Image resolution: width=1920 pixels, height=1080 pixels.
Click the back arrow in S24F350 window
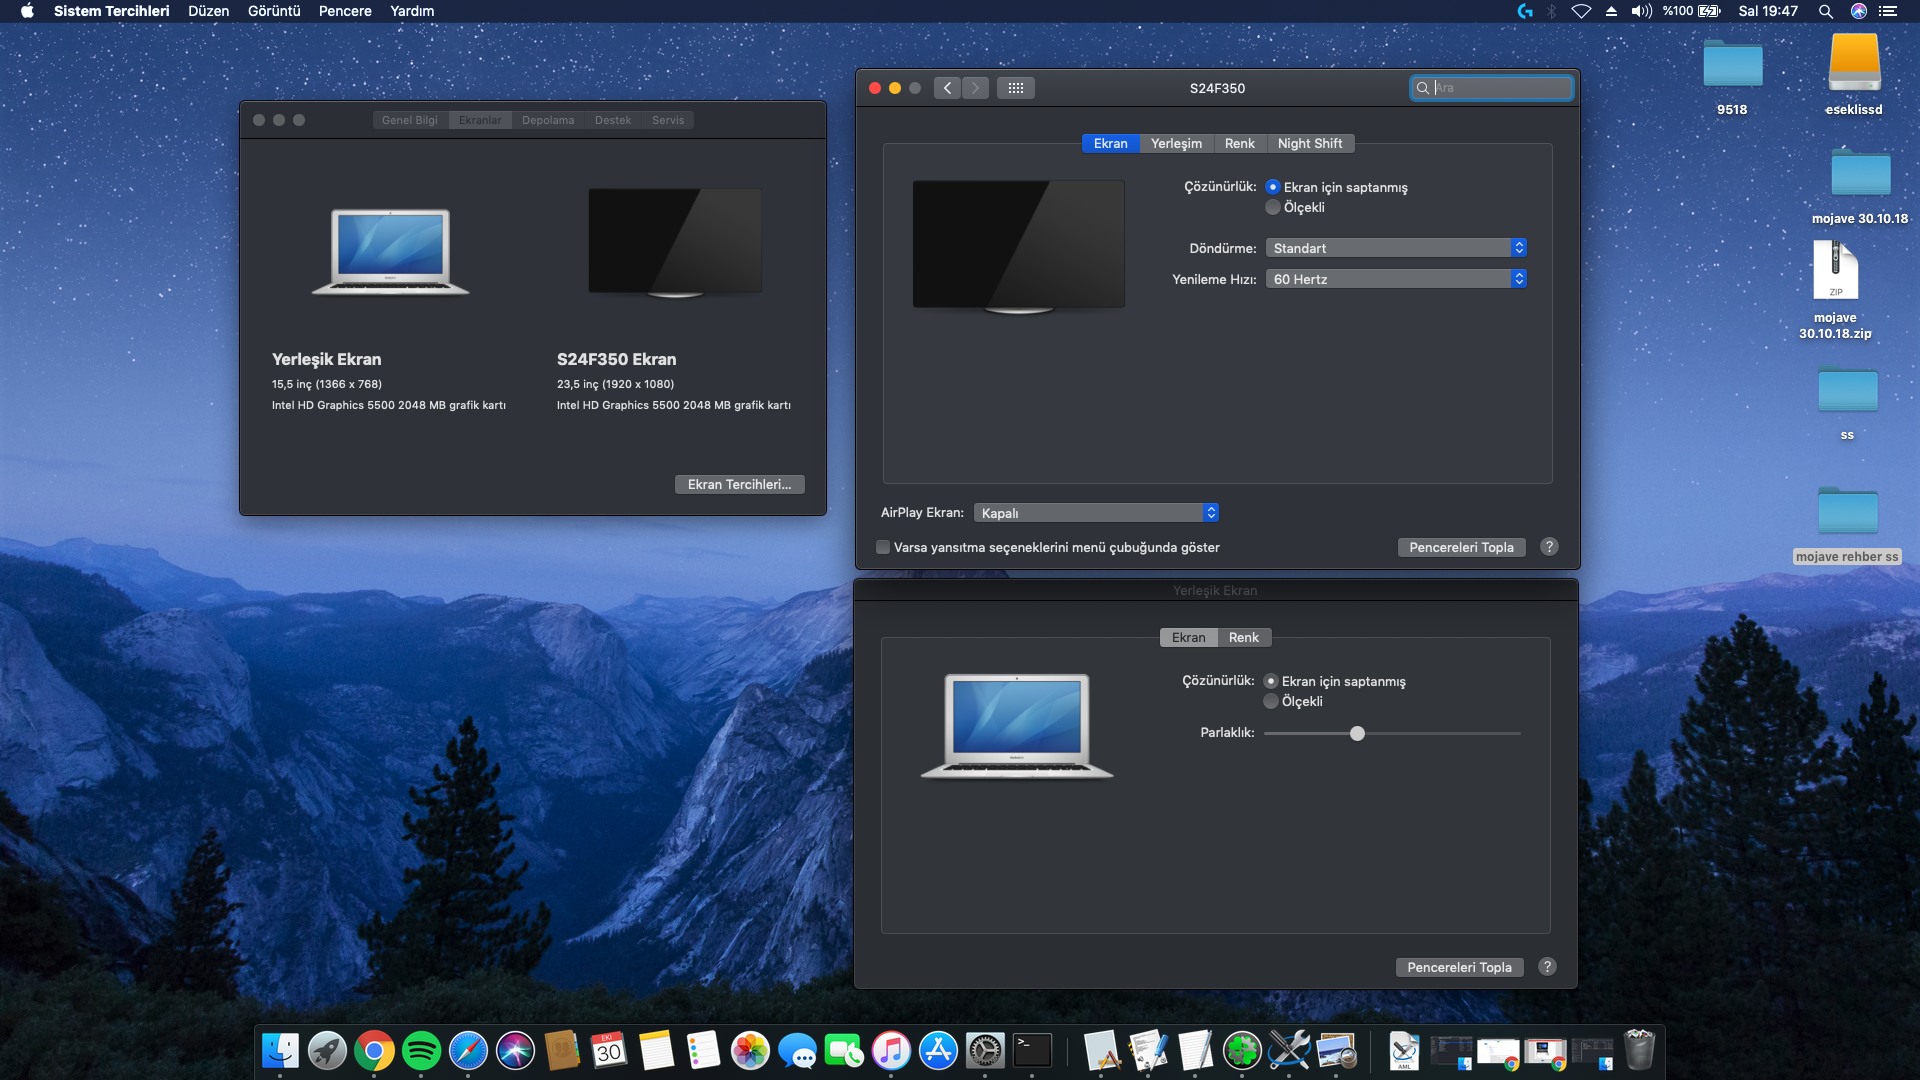[947, 88]
